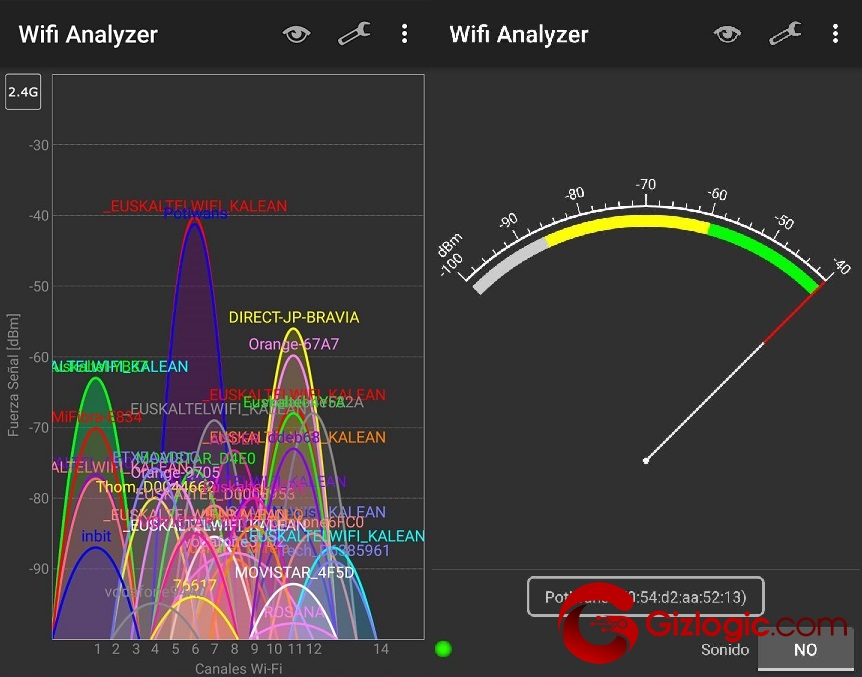The width and height of the screenshot is (862, 677).
Task: Select the MOVISTAR_D4E0 network label
Action: point(196,458)
